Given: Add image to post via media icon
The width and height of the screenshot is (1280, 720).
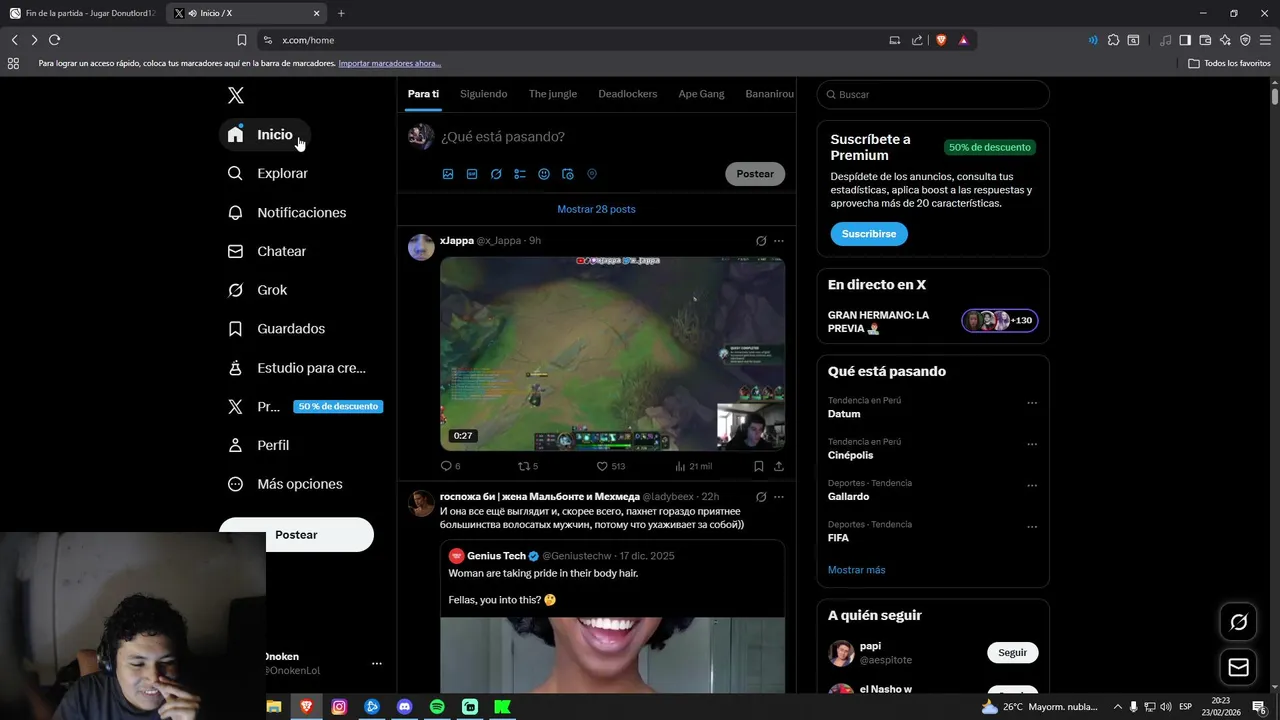Looking at the screenshot, I should click(x=448, y=174).
